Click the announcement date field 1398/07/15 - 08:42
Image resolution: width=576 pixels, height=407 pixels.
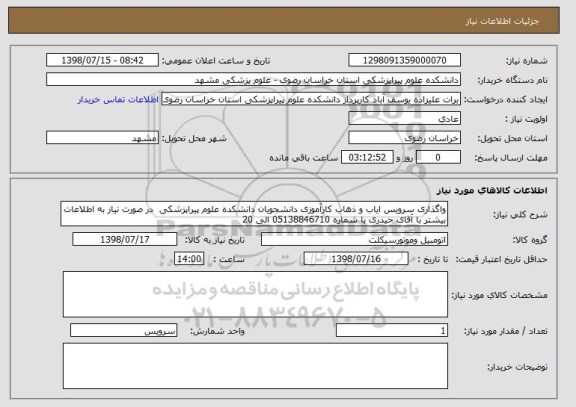[102, 60]
